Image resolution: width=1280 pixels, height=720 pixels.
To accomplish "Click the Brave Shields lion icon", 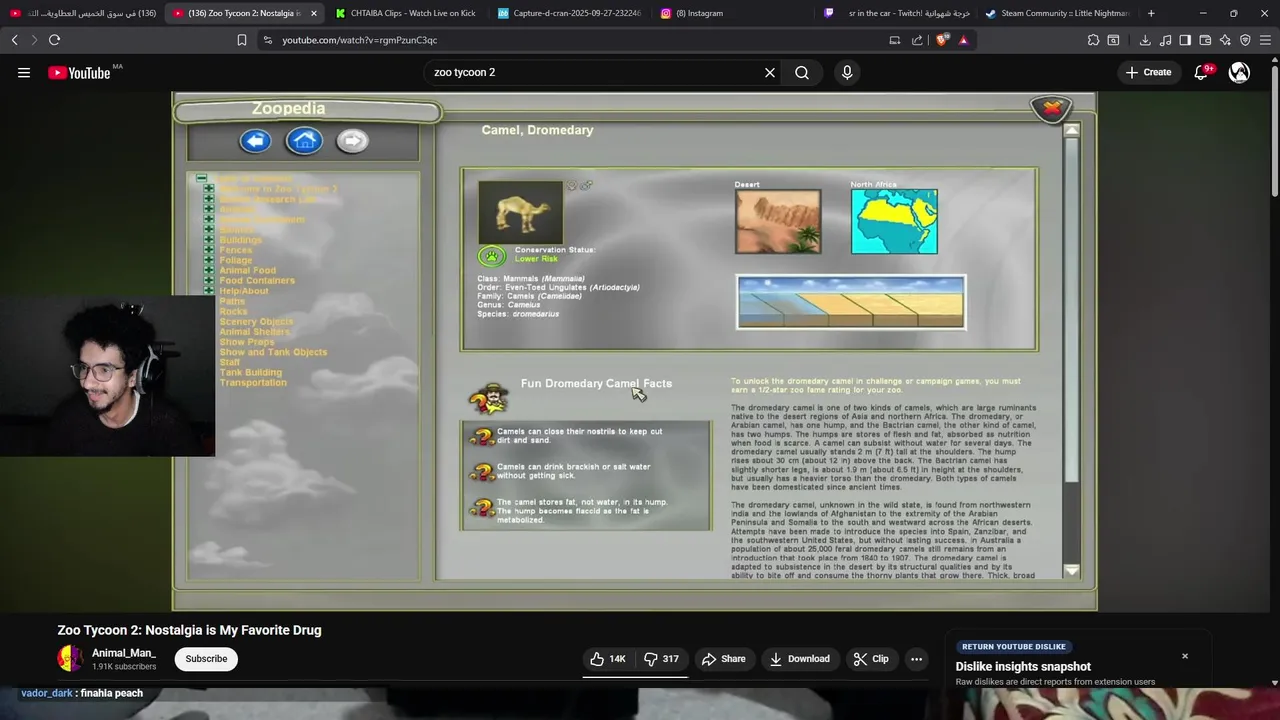I will coord(942,40).
